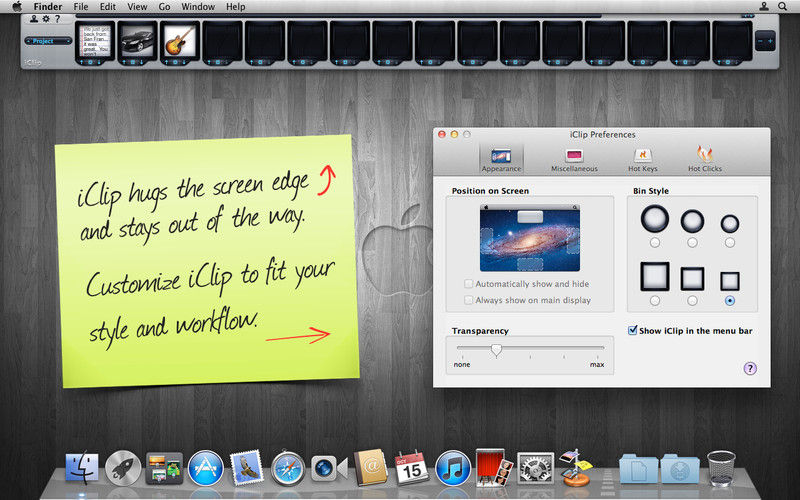Select the small square bin style radio
Screen dimensions: 800x500
point(730,301)
